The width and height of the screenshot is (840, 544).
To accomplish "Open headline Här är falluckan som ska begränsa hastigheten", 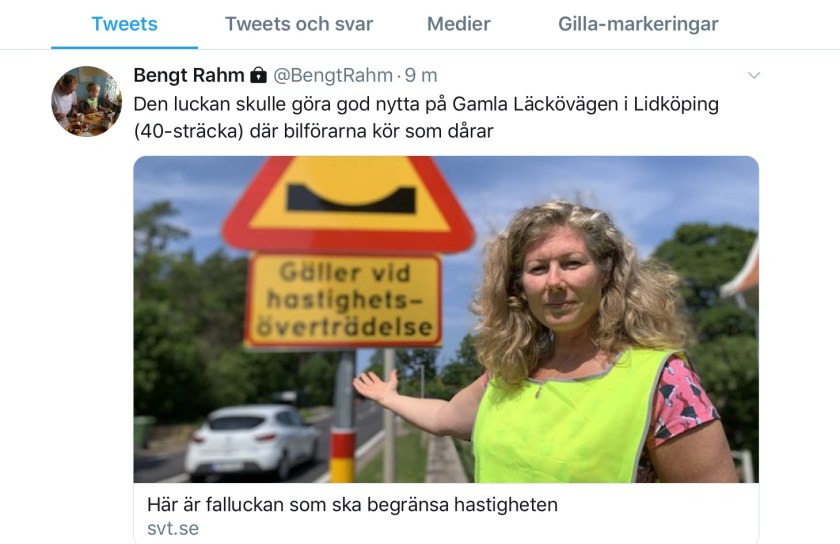I will pos(352,505).
